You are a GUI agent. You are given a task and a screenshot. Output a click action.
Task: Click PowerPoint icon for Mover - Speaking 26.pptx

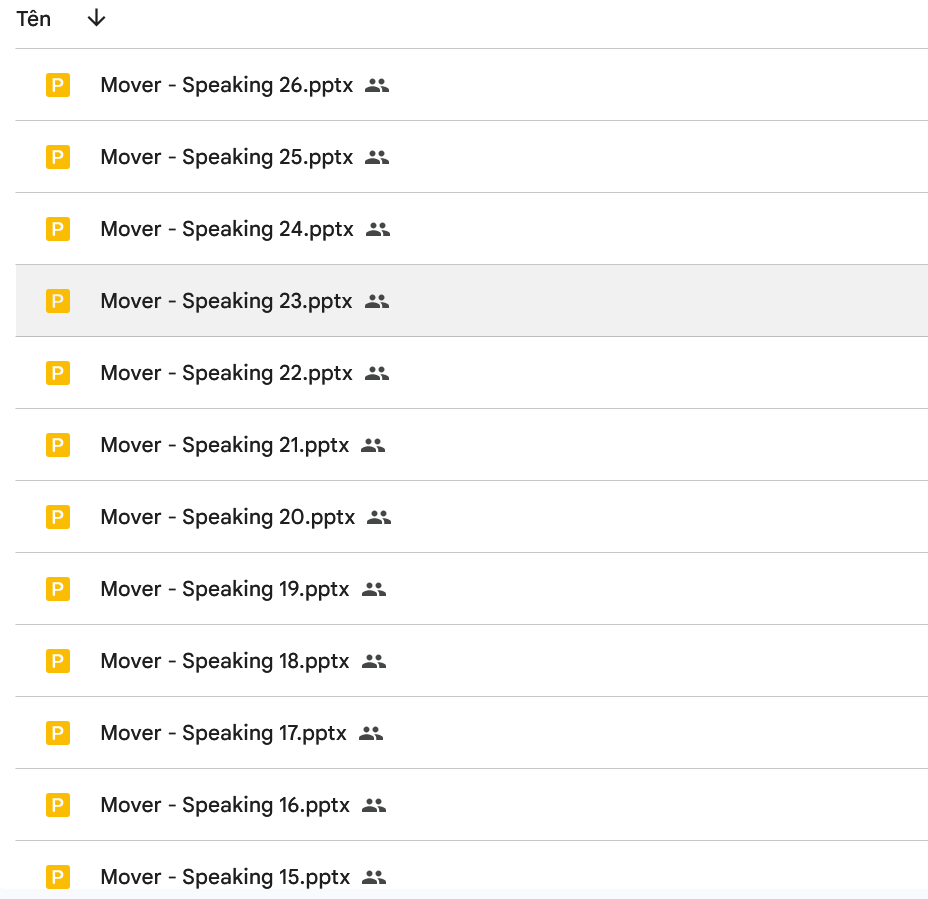coord(58,85)
